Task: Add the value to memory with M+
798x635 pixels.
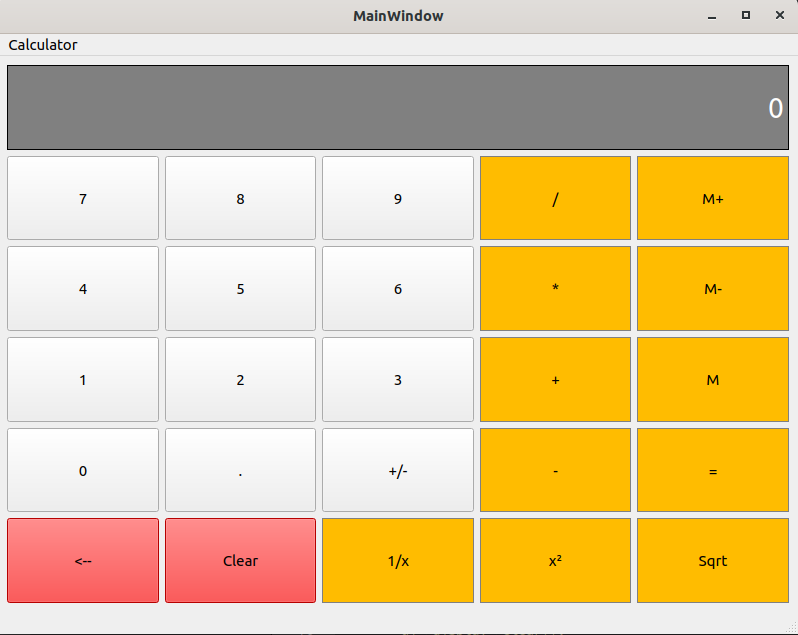Action: 713,198
